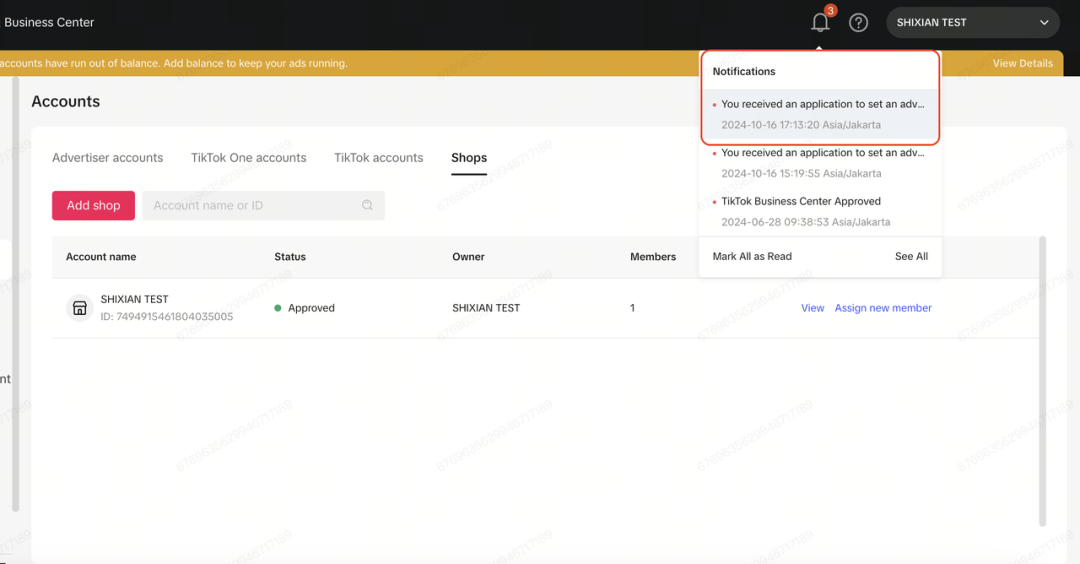Image resolution: width=1080 pixels, height=564 pixels.
Task: Select the TikTok accounts tab
Action: coord(378,158)
